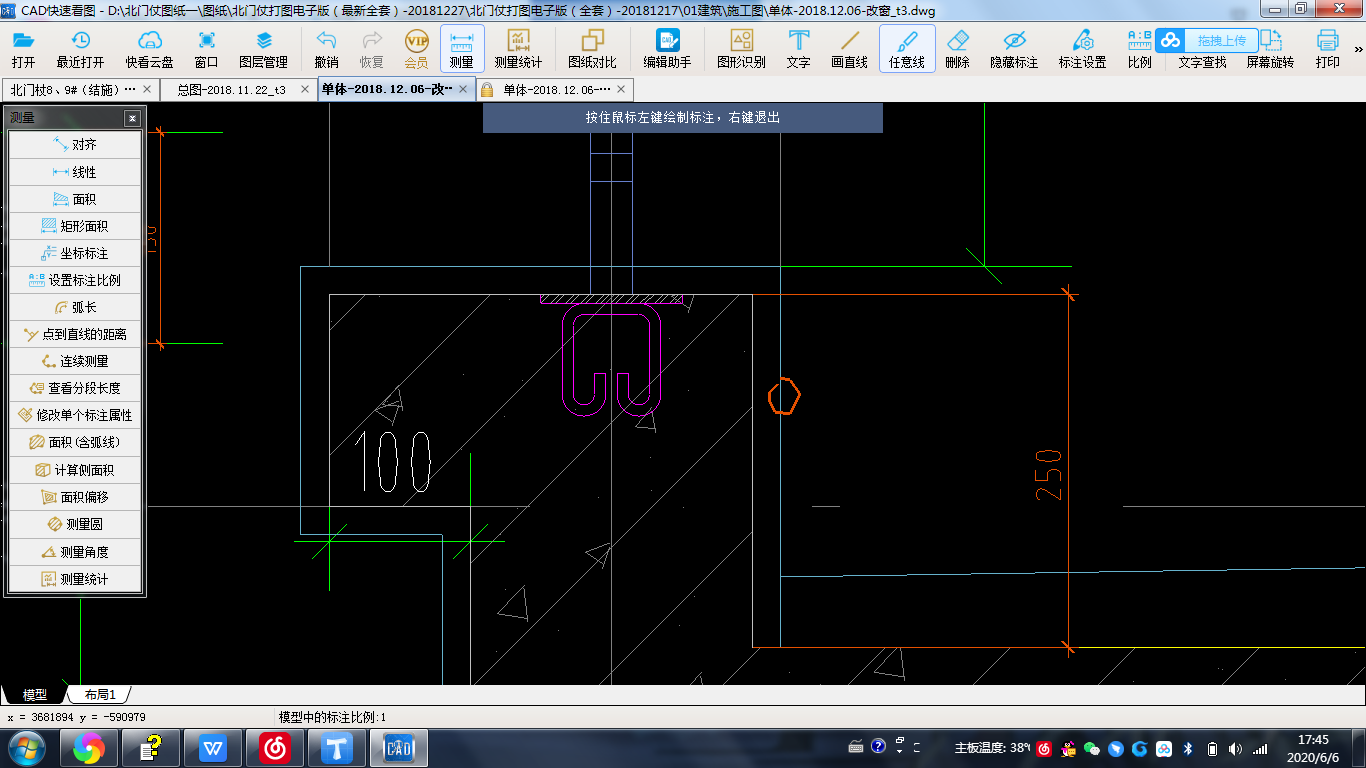Click the 窗口 window icon
1366x768 pixels.
click(206, 48)
